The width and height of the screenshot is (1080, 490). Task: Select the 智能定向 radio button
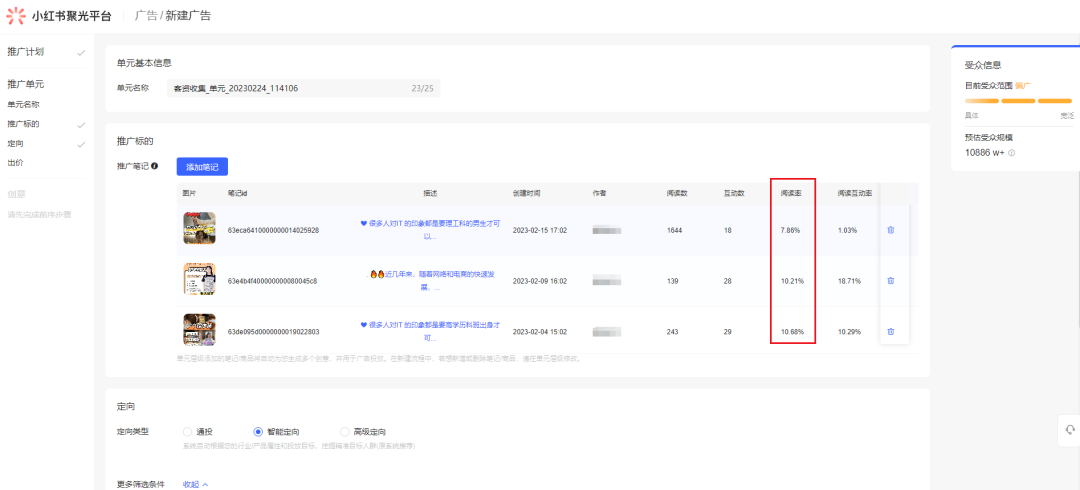[x=258, y=432]
